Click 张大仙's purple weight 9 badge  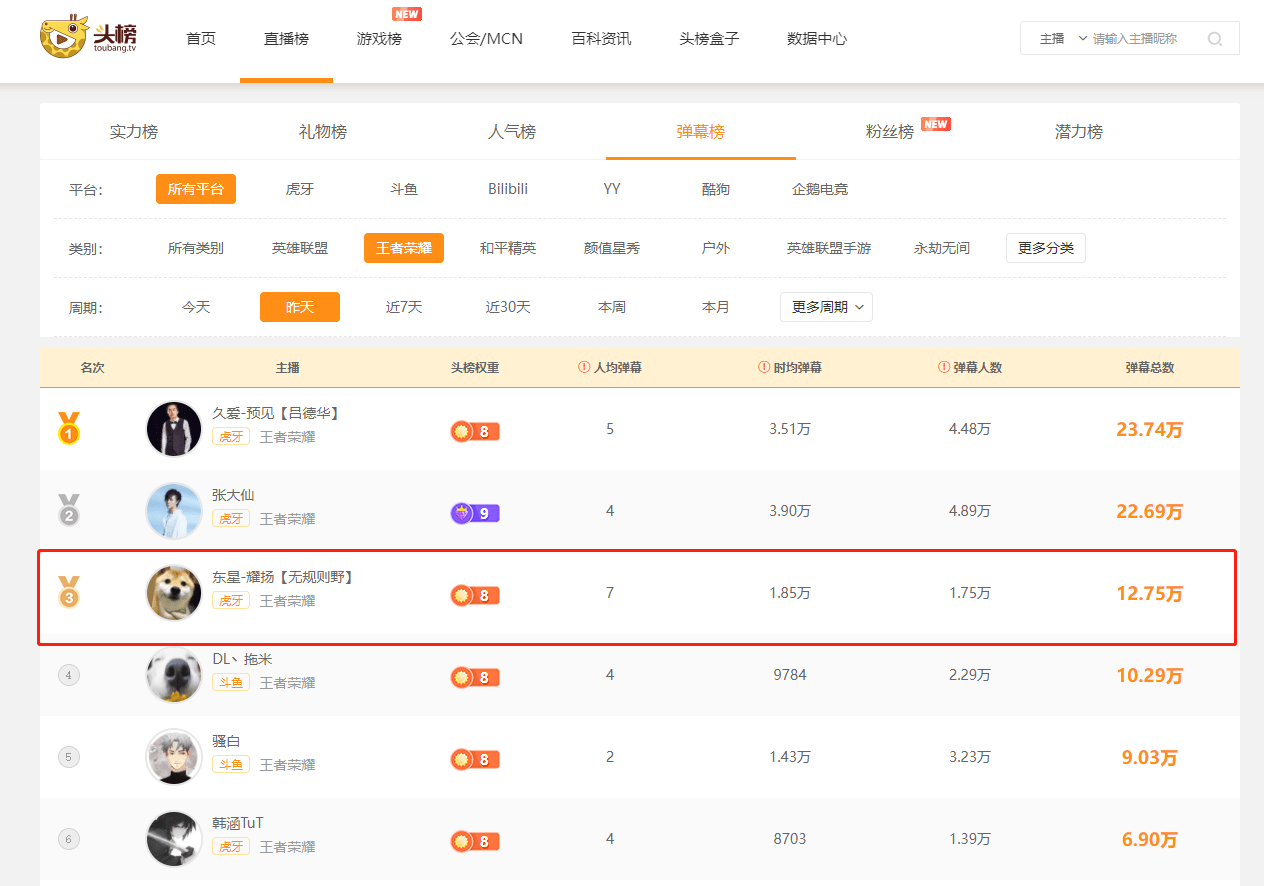(475, 514)
